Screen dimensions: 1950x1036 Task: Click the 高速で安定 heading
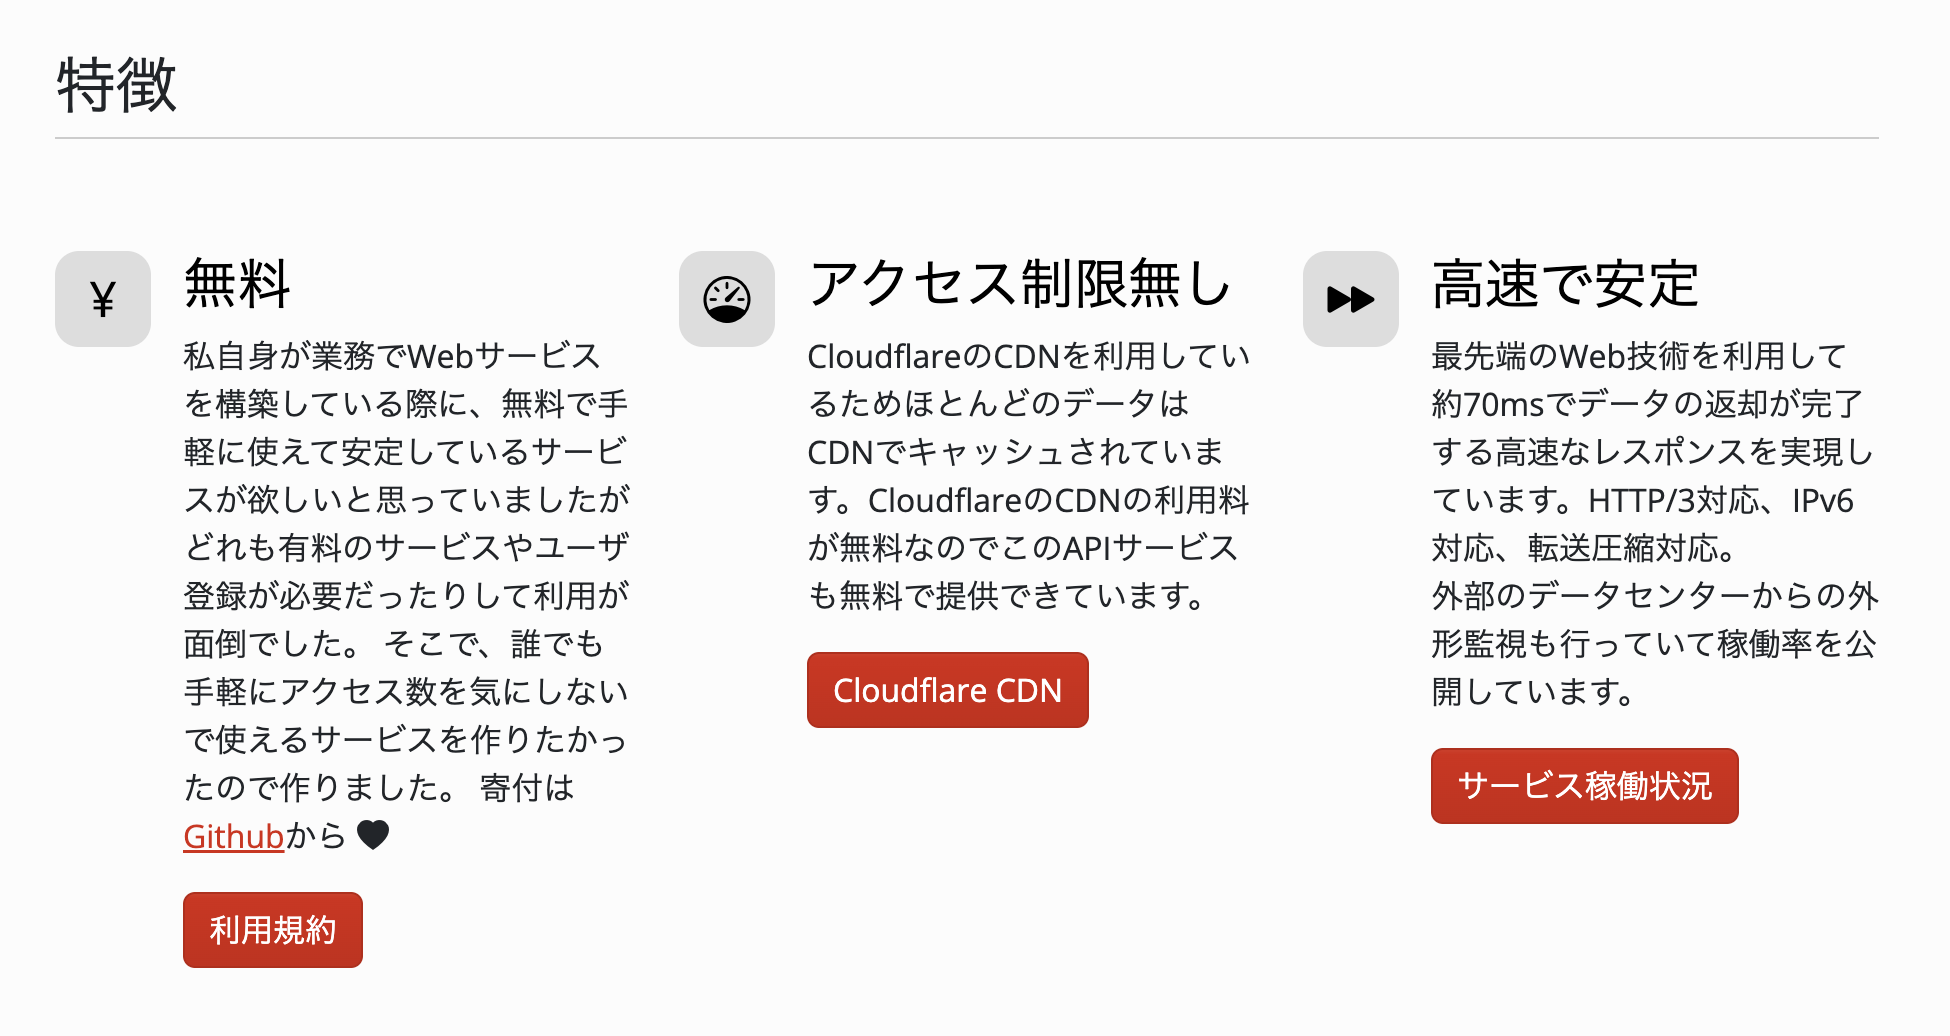[x=1565, y=284]
